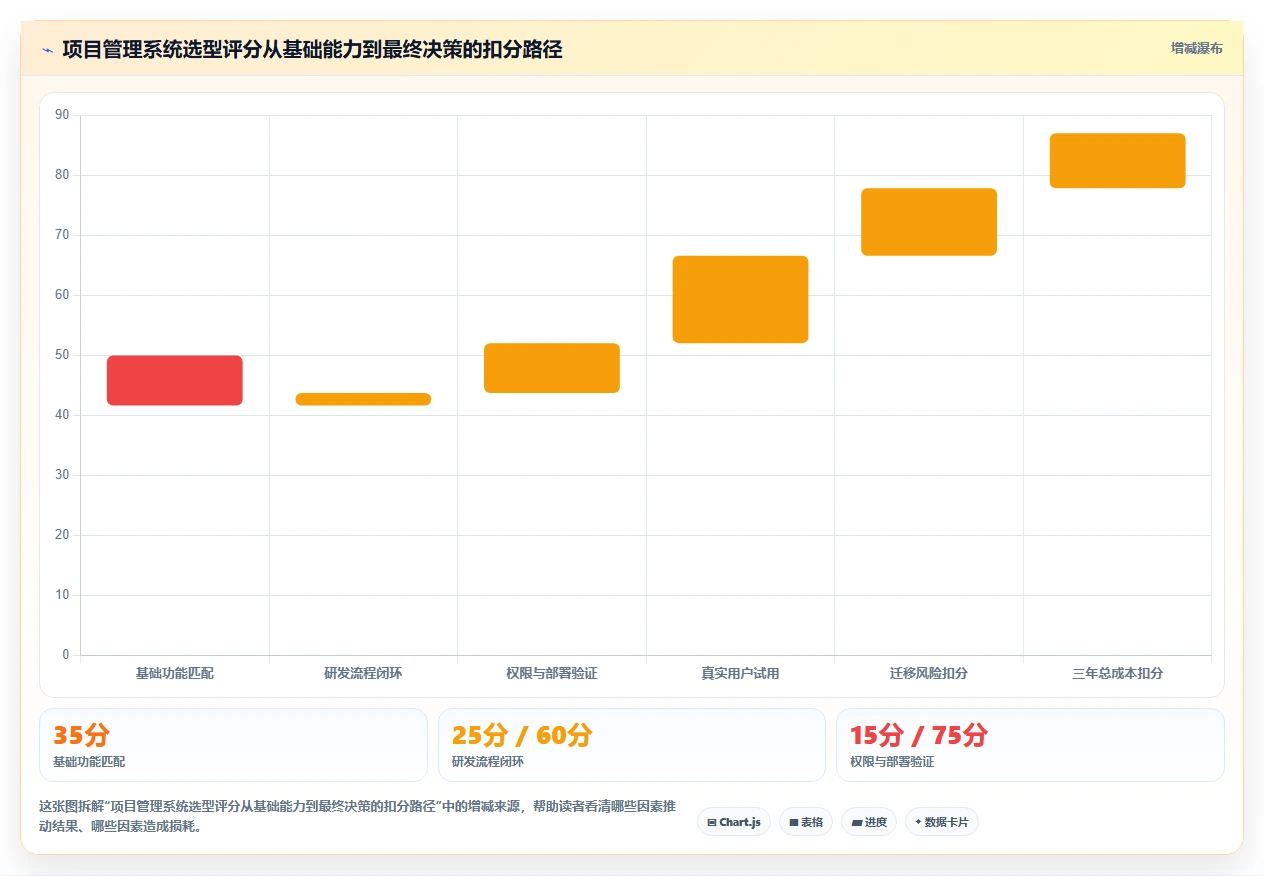Open the 25分 / 60分 data card
Viewport: 1264px width, 876px height.
pyautogui.click(x=632, y=745)
